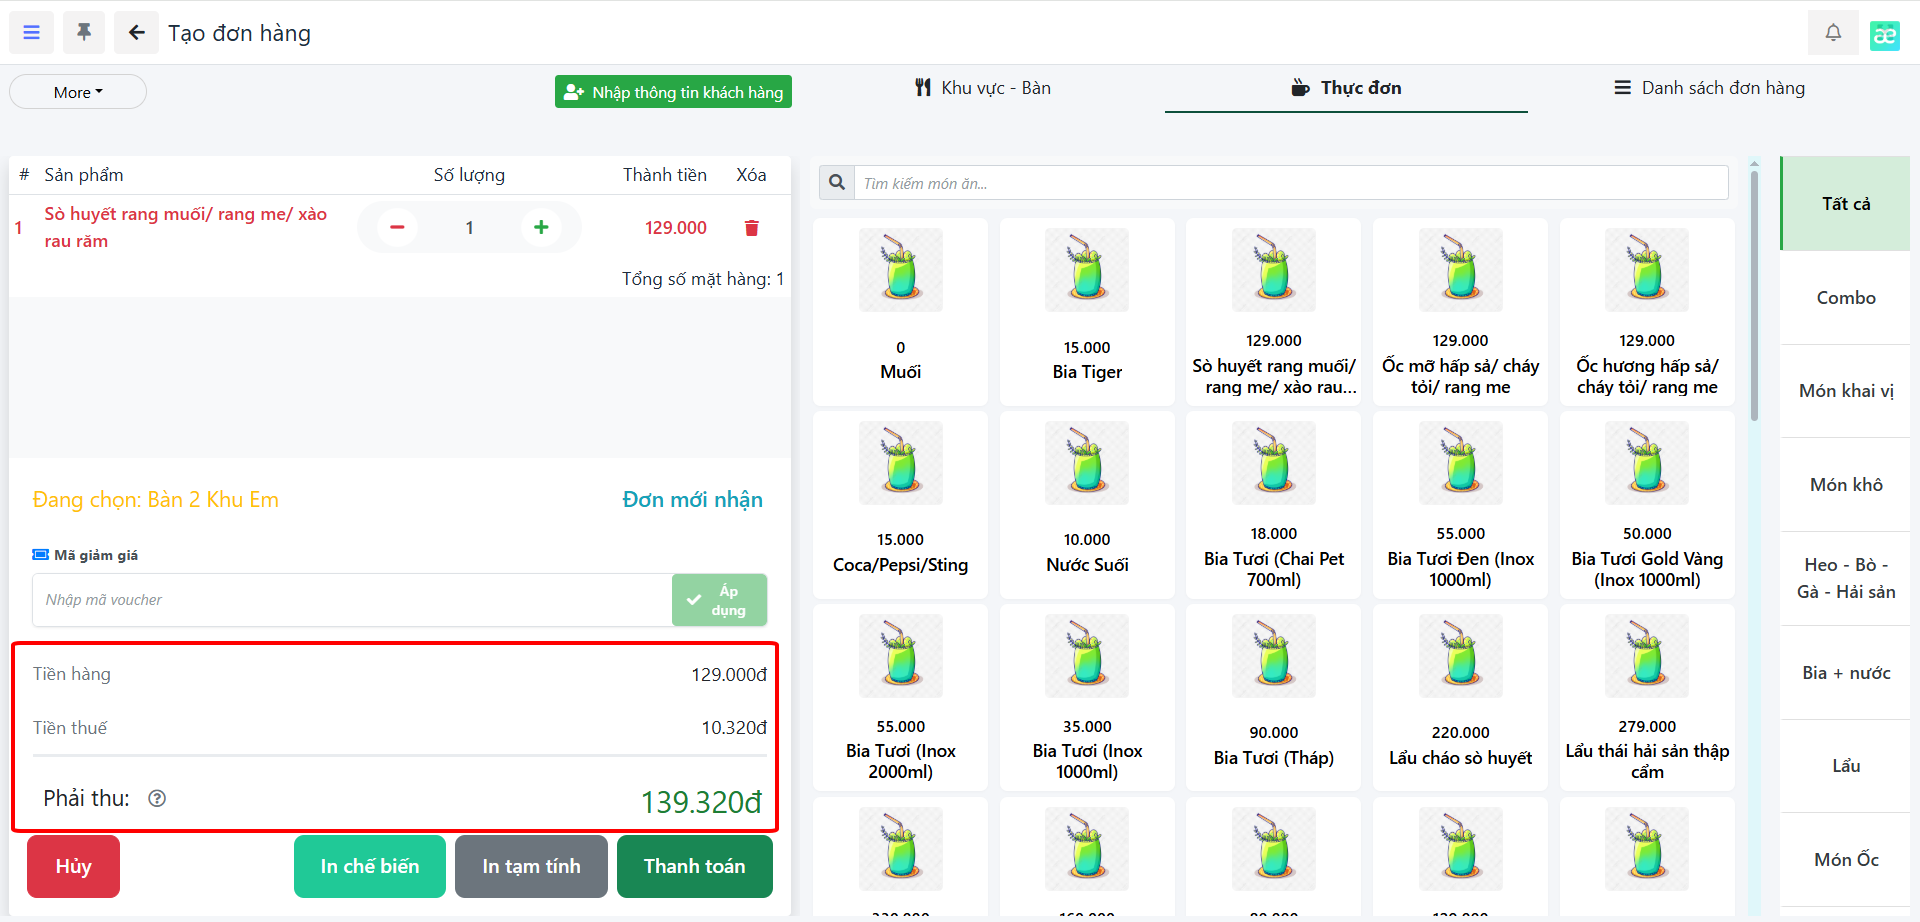Delete the Sò huyết item with trash icon
The height and width of the screenshot is (922, 1920).
(751, 228)
